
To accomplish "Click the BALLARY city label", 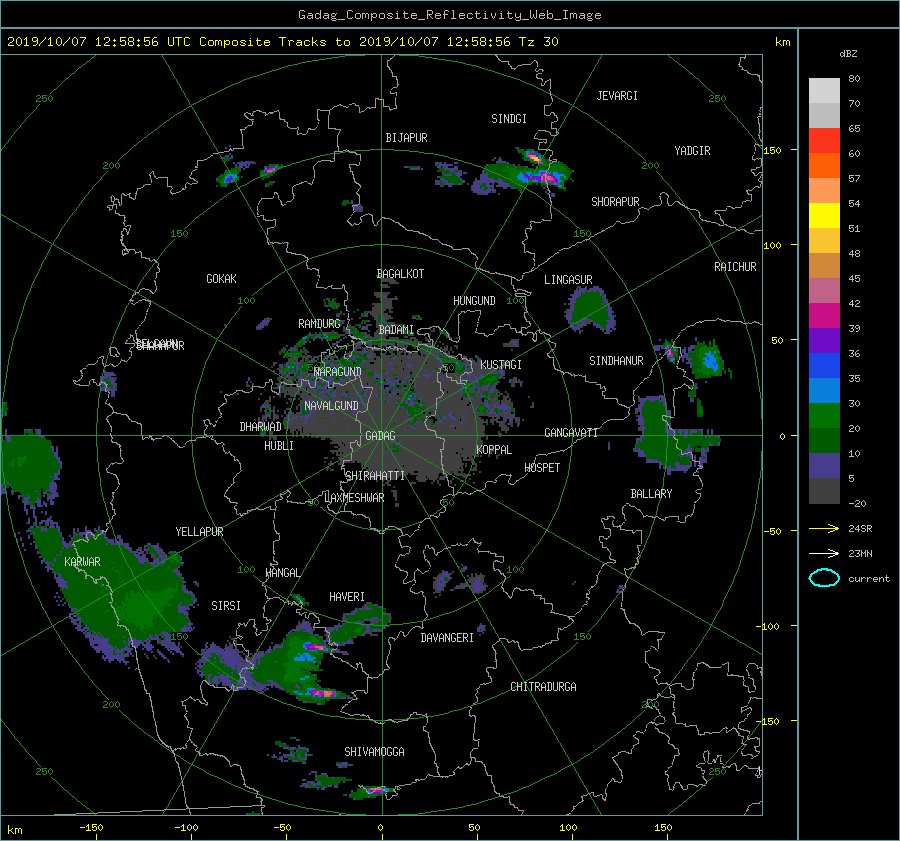I will click(x=651, y=494).
